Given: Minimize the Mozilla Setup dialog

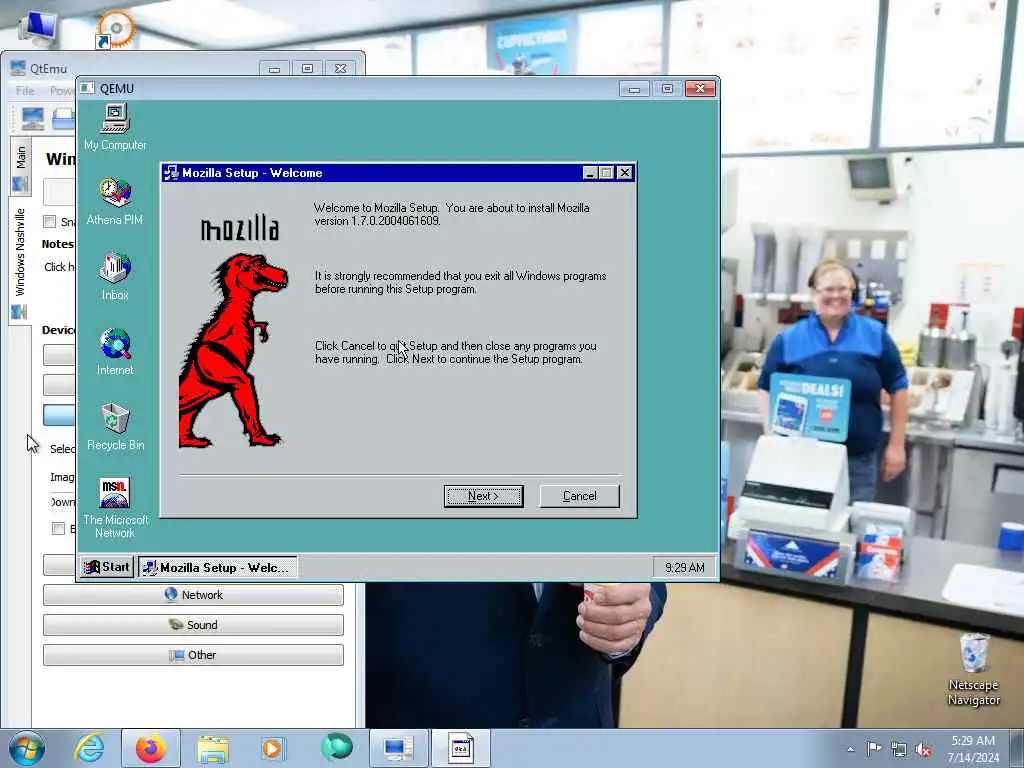Looking at the screenshot, I should coord(590,172).
